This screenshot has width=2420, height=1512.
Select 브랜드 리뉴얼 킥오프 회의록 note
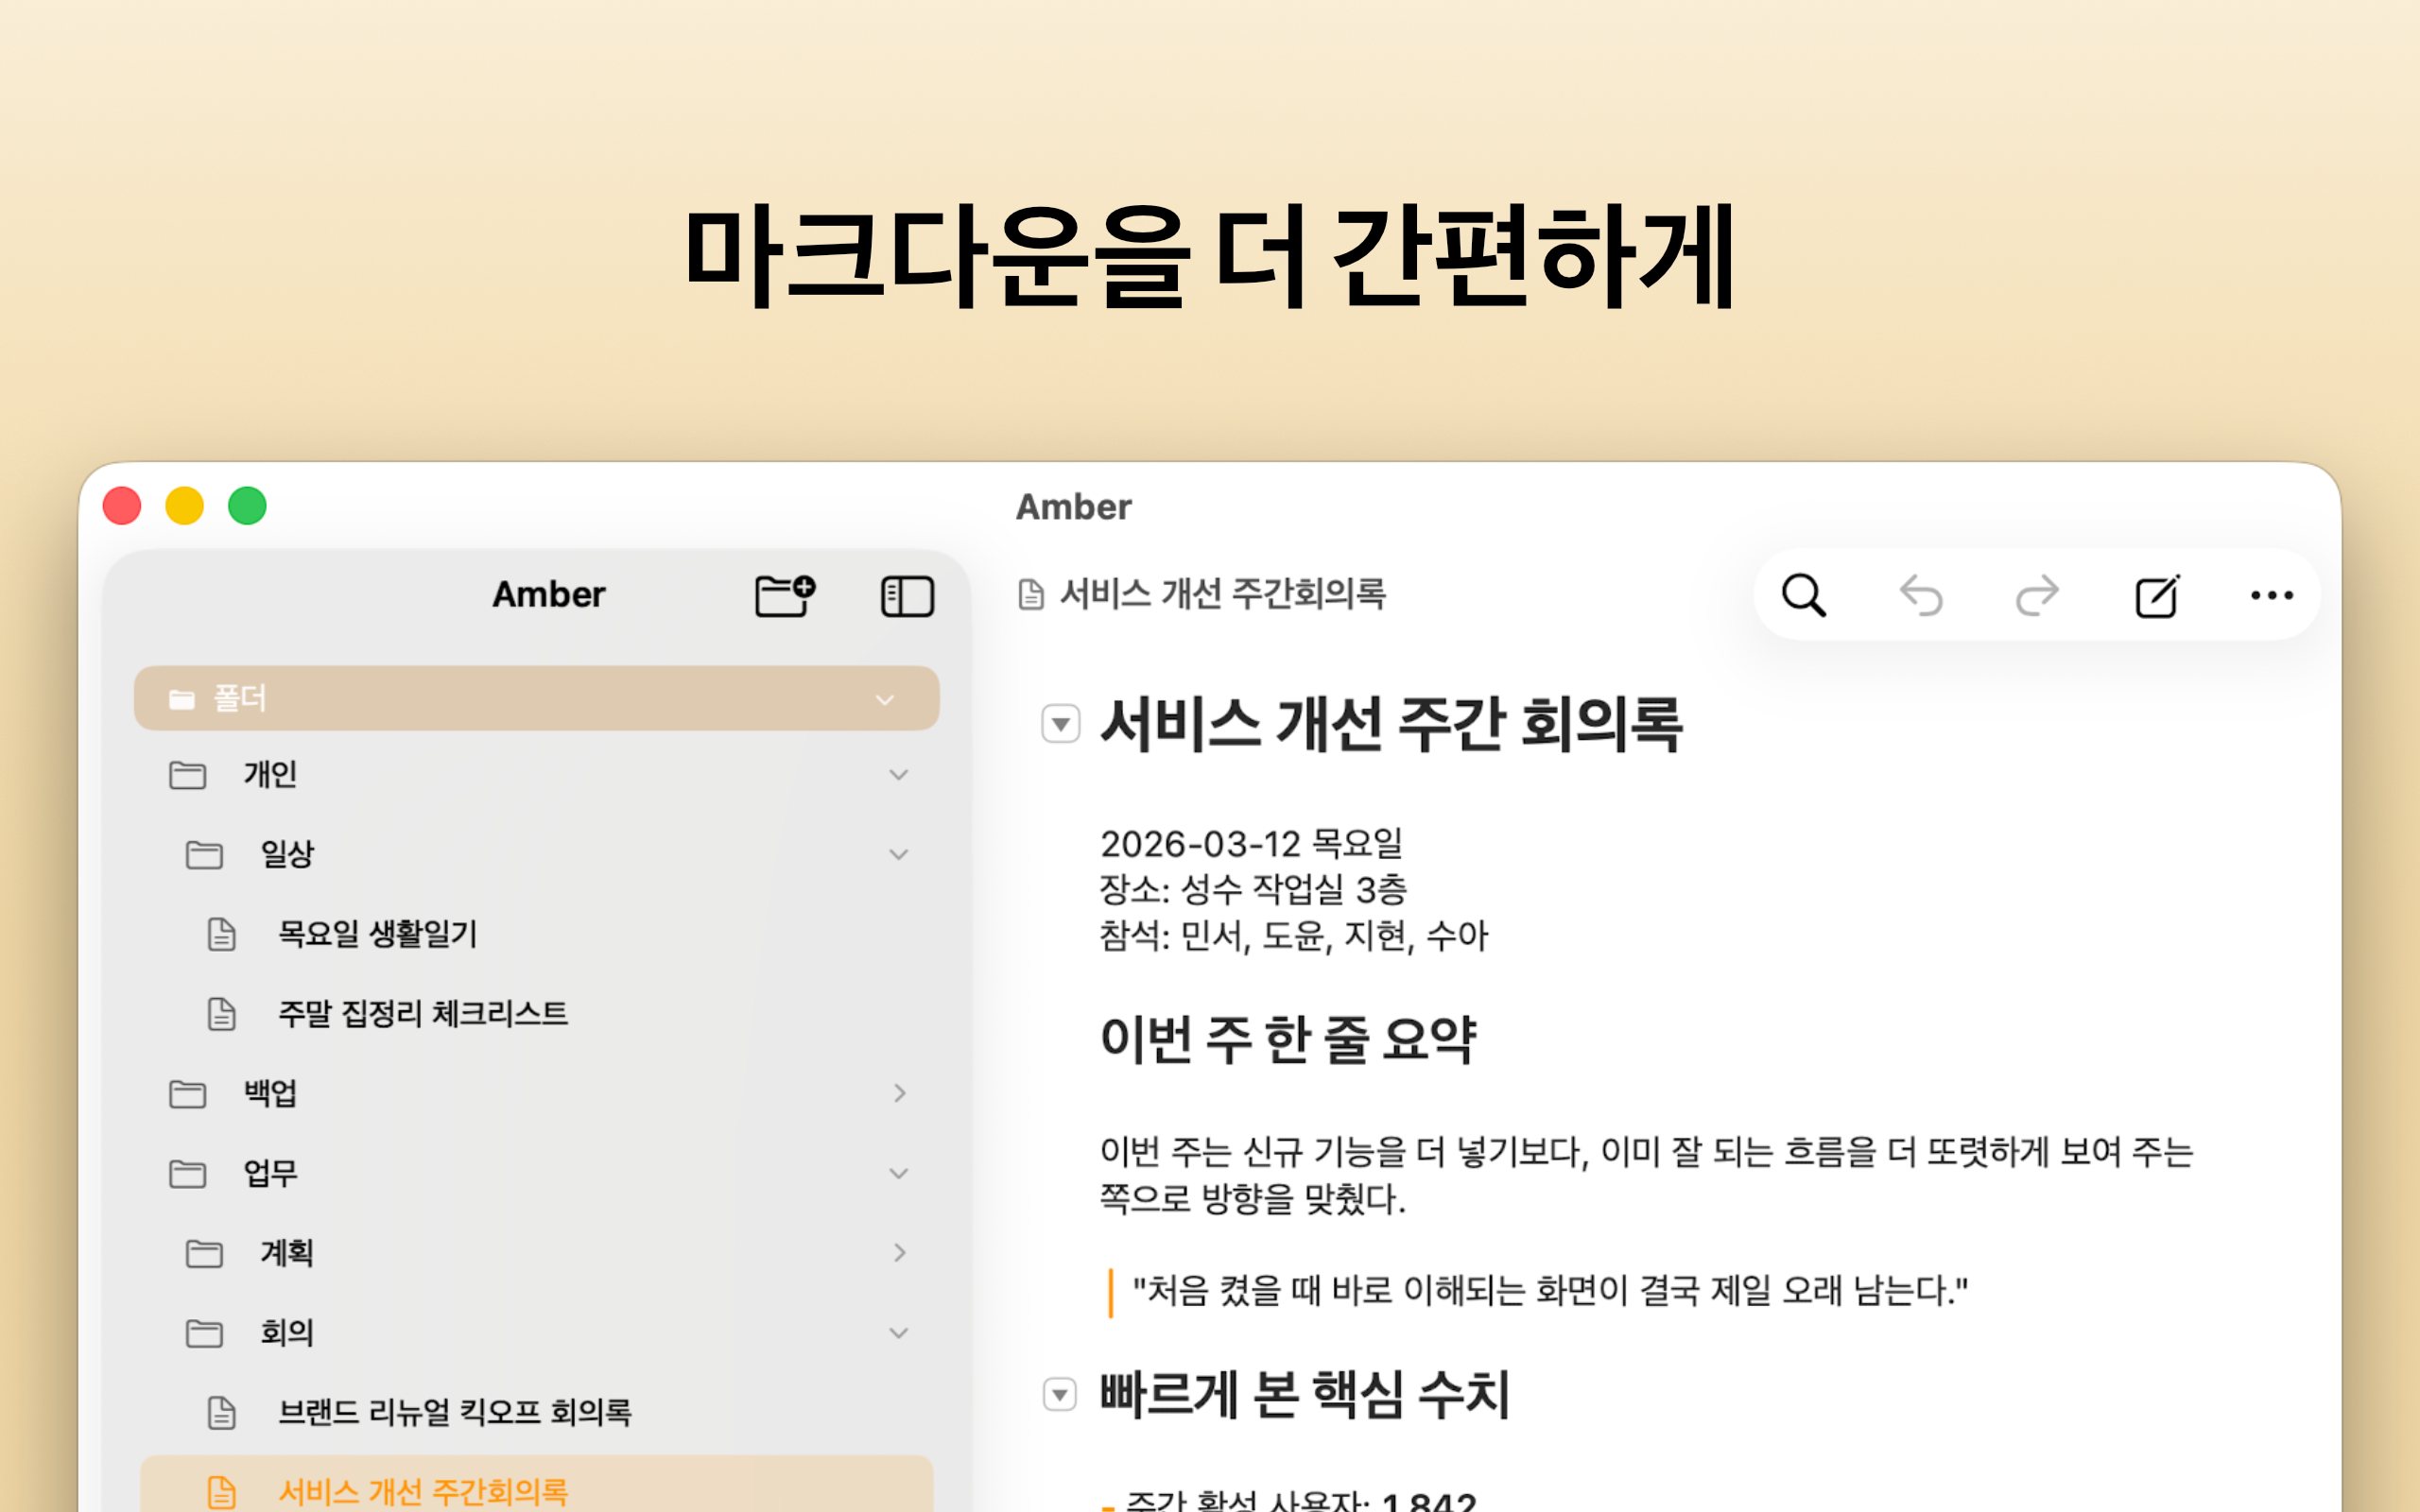tap(454, 1412)
